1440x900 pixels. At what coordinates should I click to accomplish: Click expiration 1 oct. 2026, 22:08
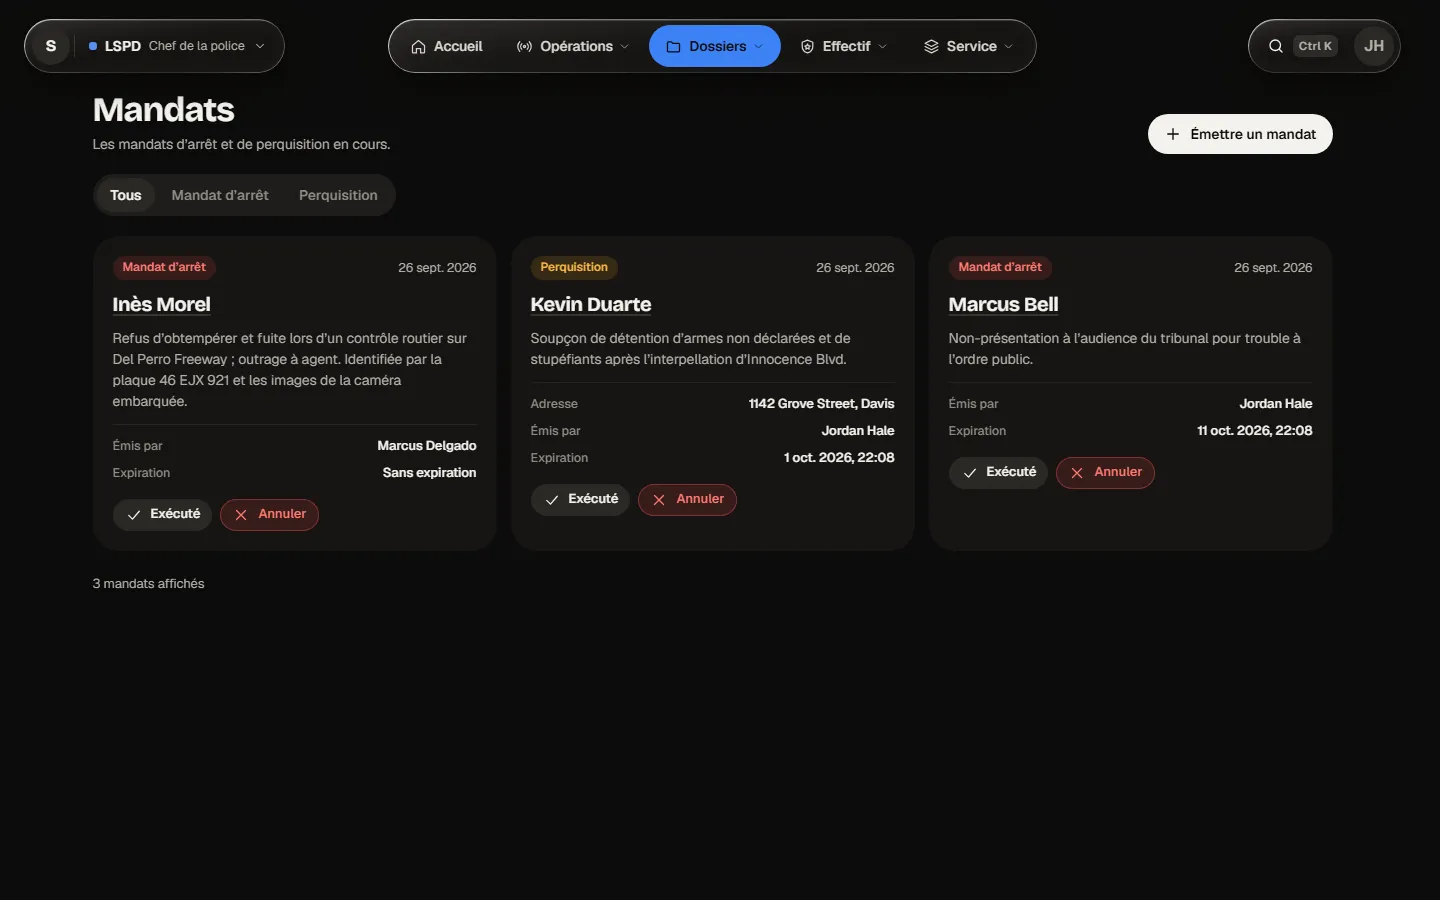click(839, 458)
